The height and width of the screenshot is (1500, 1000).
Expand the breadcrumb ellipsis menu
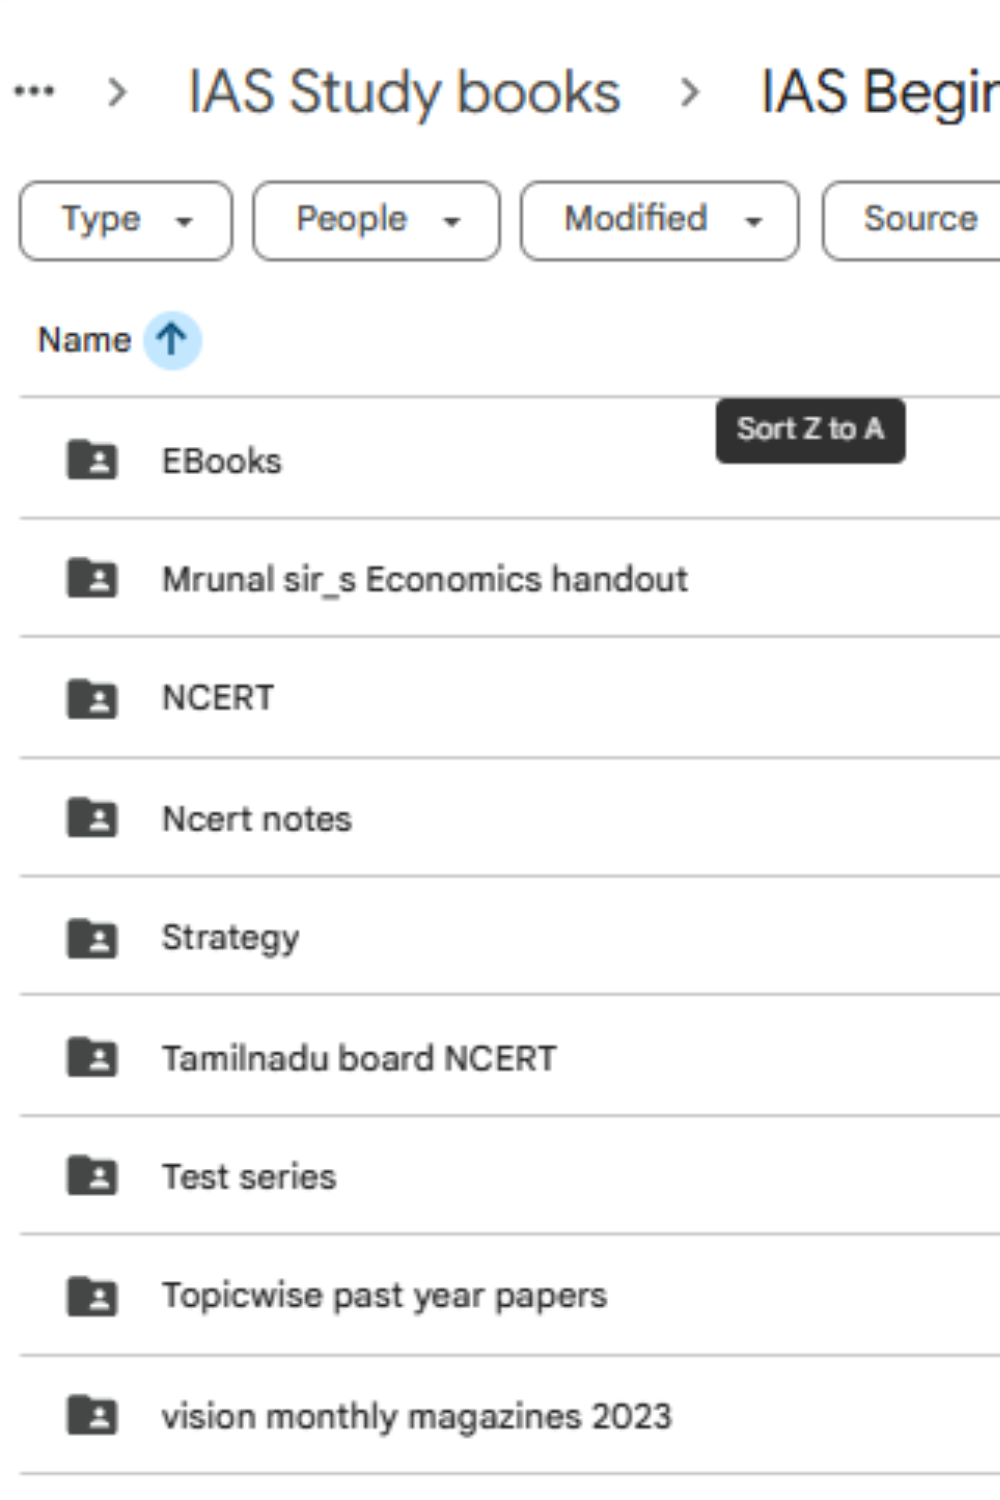34,92
